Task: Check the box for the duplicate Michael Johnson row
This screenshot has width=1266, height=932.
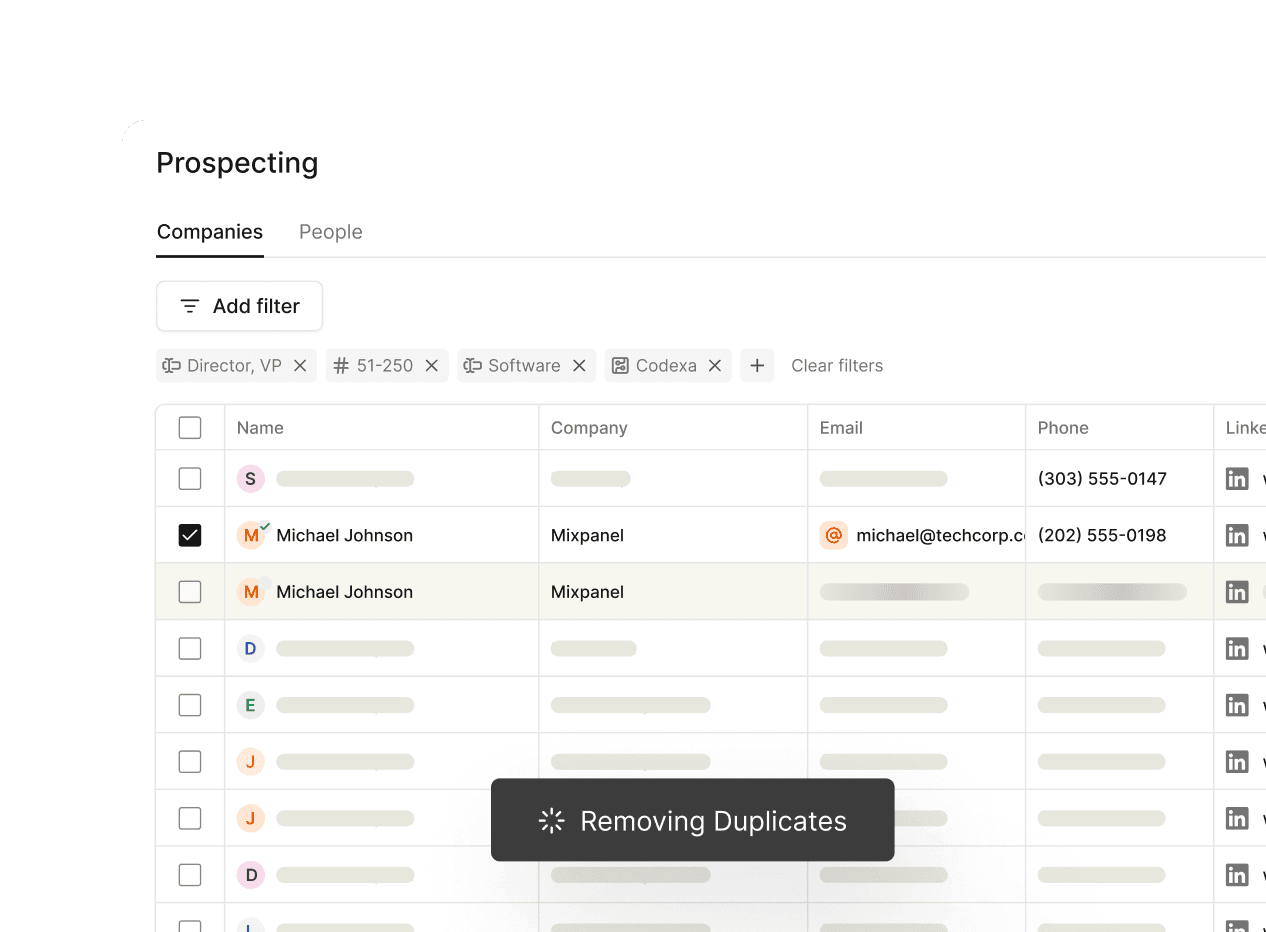Action: pos(190,592)
